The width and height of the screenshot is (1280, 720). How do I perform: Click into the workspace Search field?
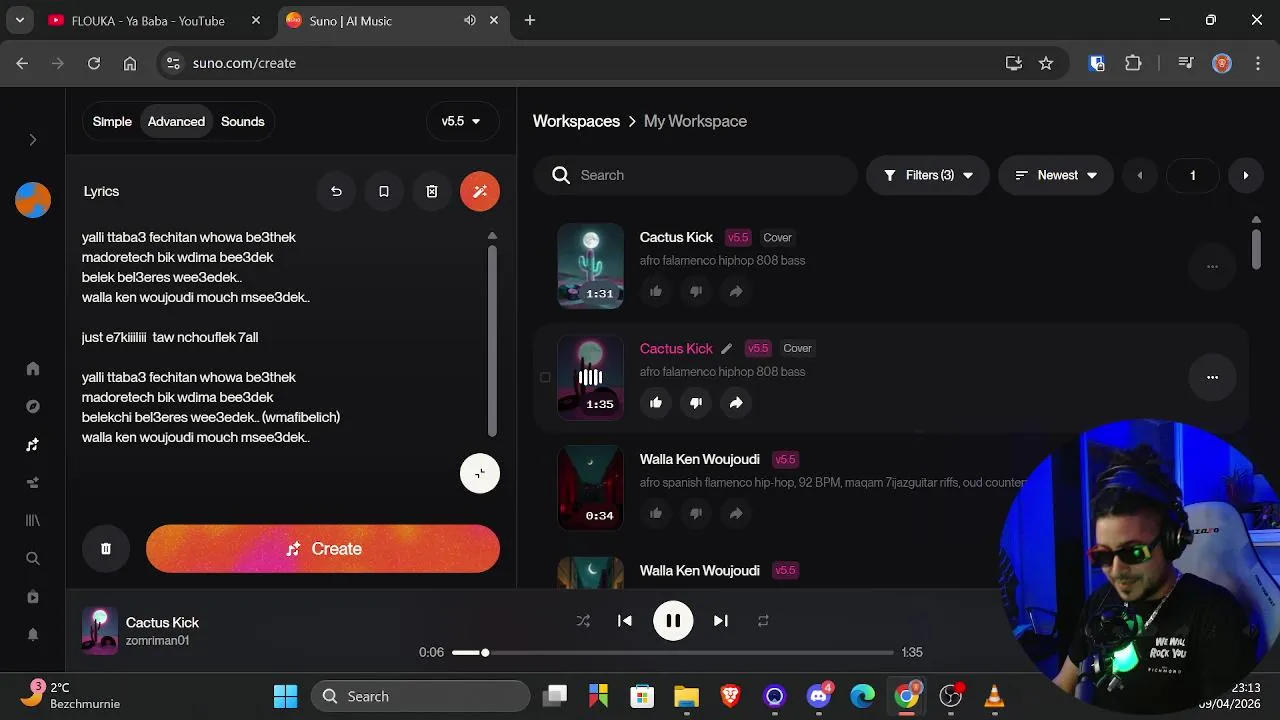point(695,175)
